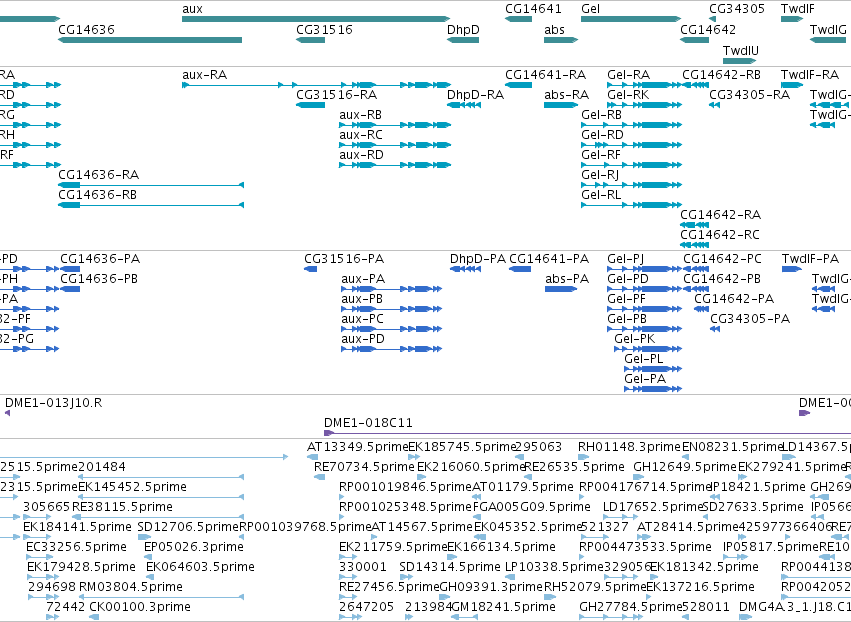Click the CG14641 gene label
851x622 pixels.
(x=533, y=9)
